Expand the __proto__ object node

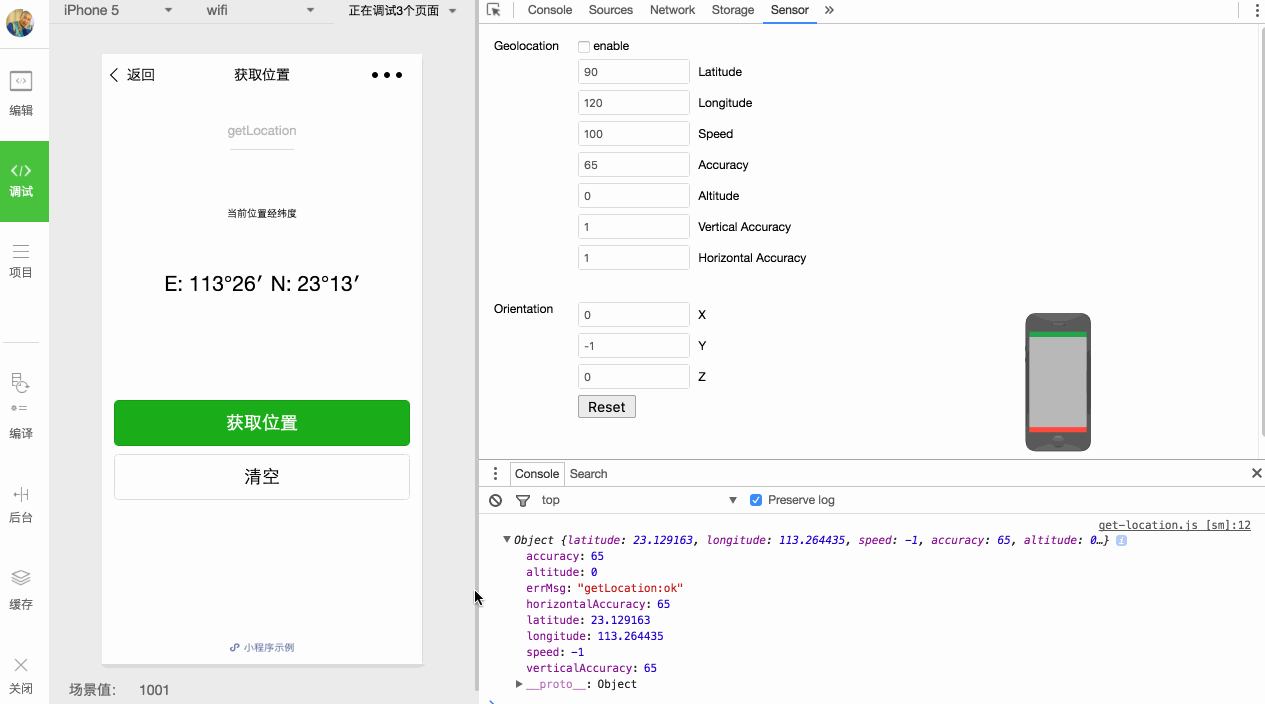519,684
